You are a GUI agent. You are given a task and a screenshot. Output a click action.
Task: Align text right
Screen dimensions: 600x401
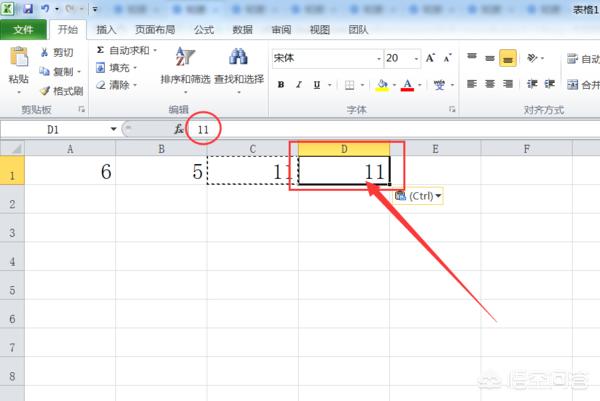click(508, 84)
